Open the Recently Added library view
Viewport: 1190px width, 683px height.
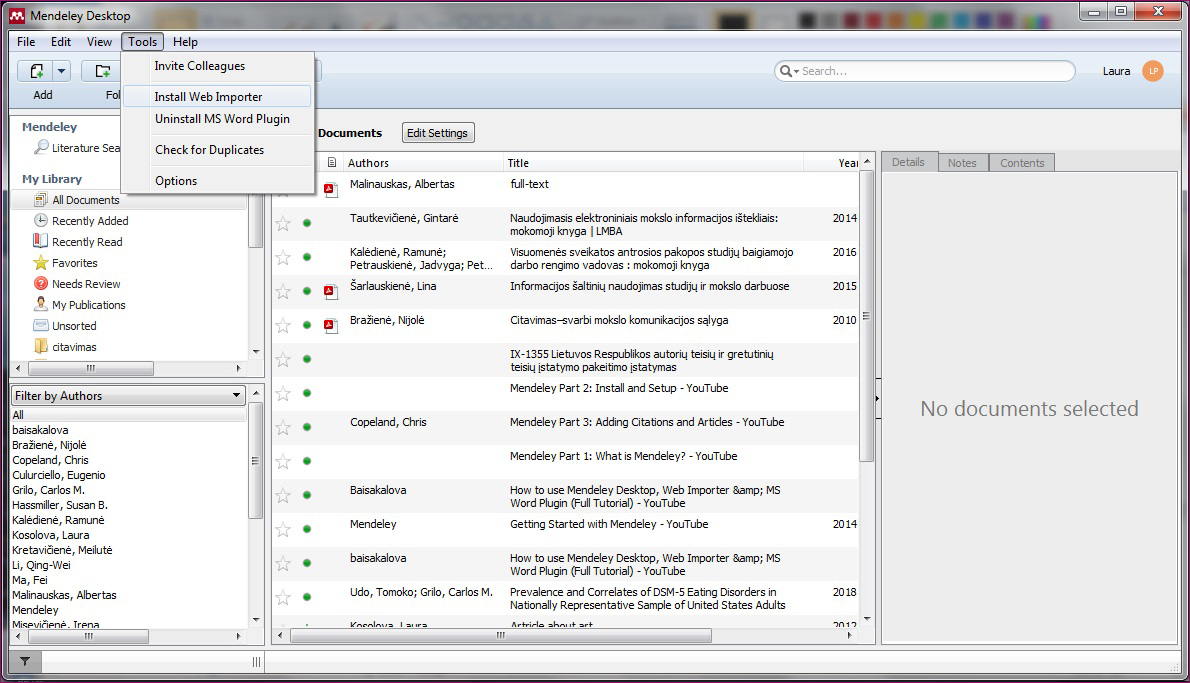90,221
